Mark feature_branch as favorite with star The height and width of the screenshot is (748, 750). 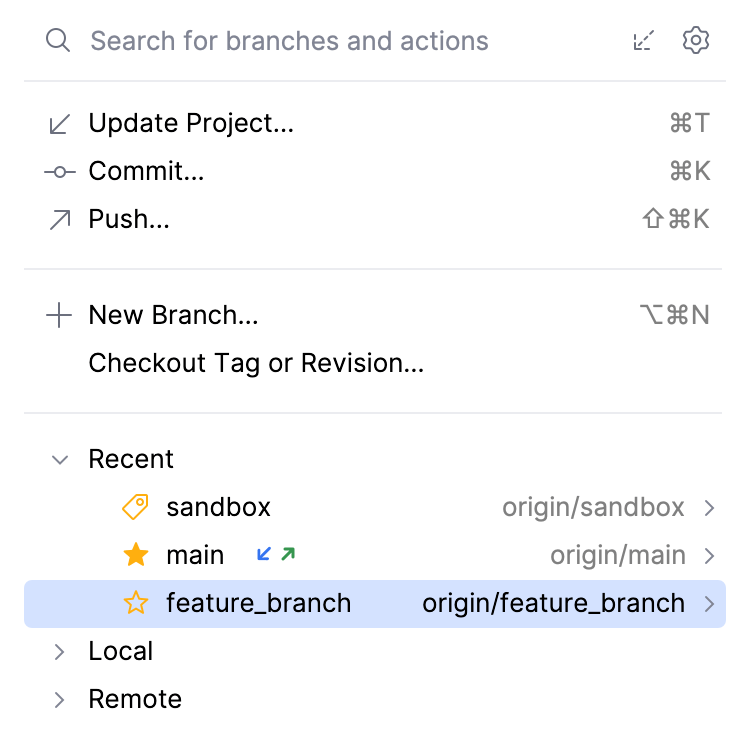135,603
